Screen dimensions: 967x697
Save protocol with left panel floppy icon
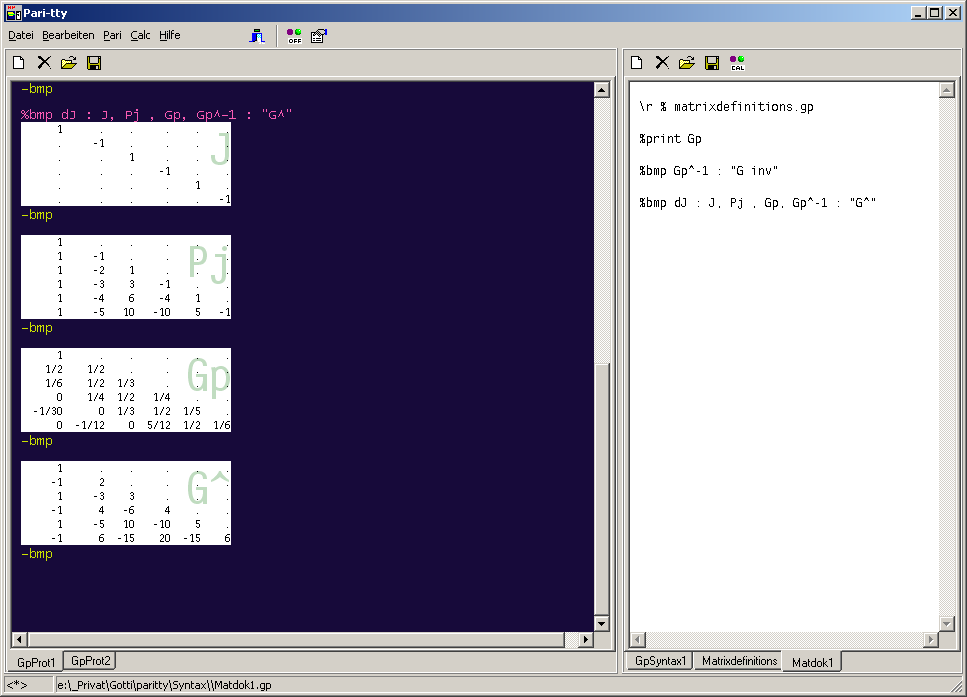[x=94, y=63]
